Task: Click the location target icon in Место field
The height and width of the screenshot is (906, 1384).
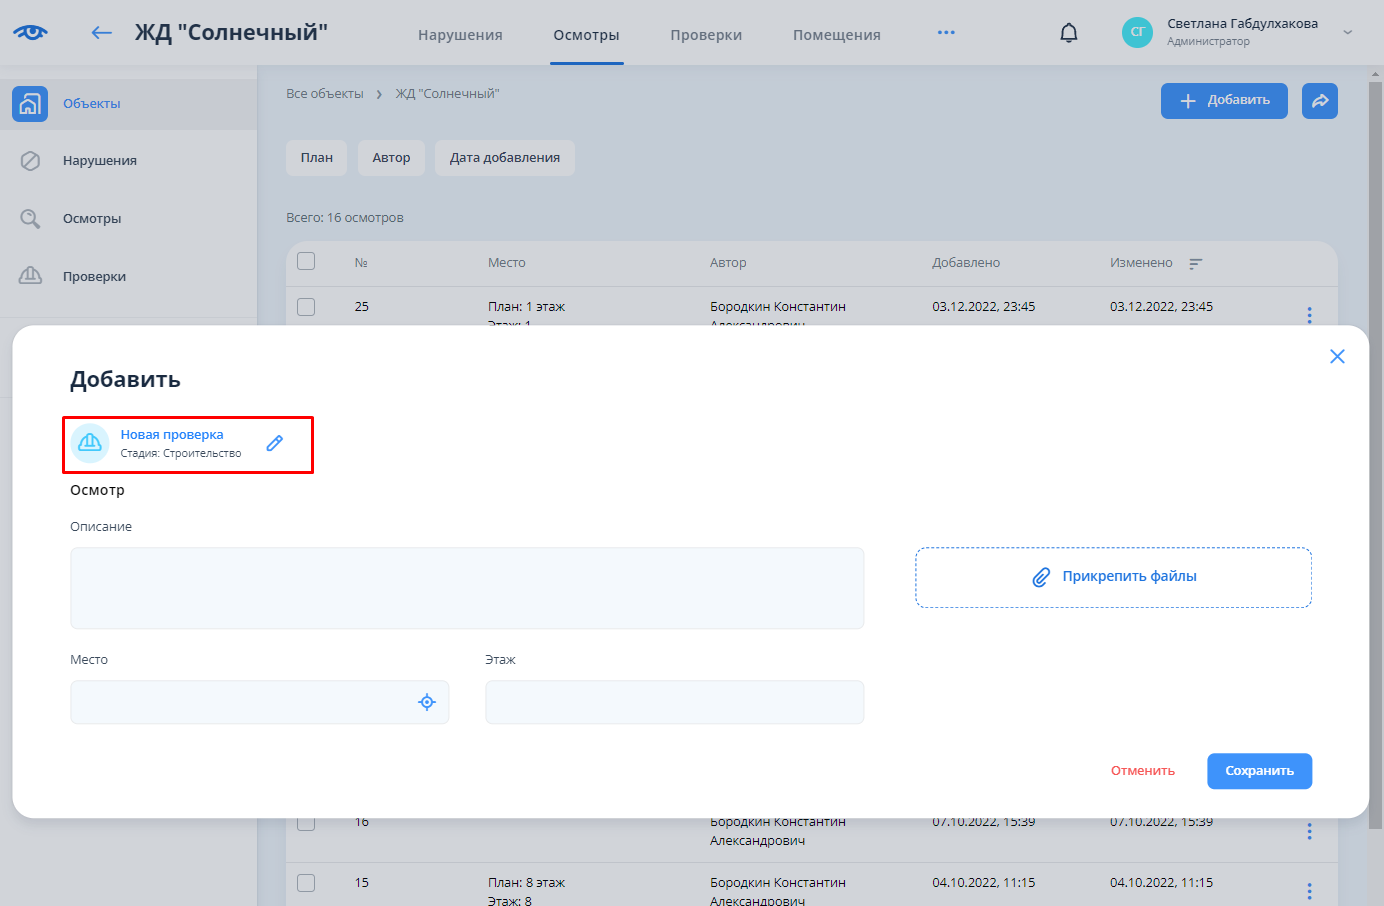Action: tap(427, 702)
